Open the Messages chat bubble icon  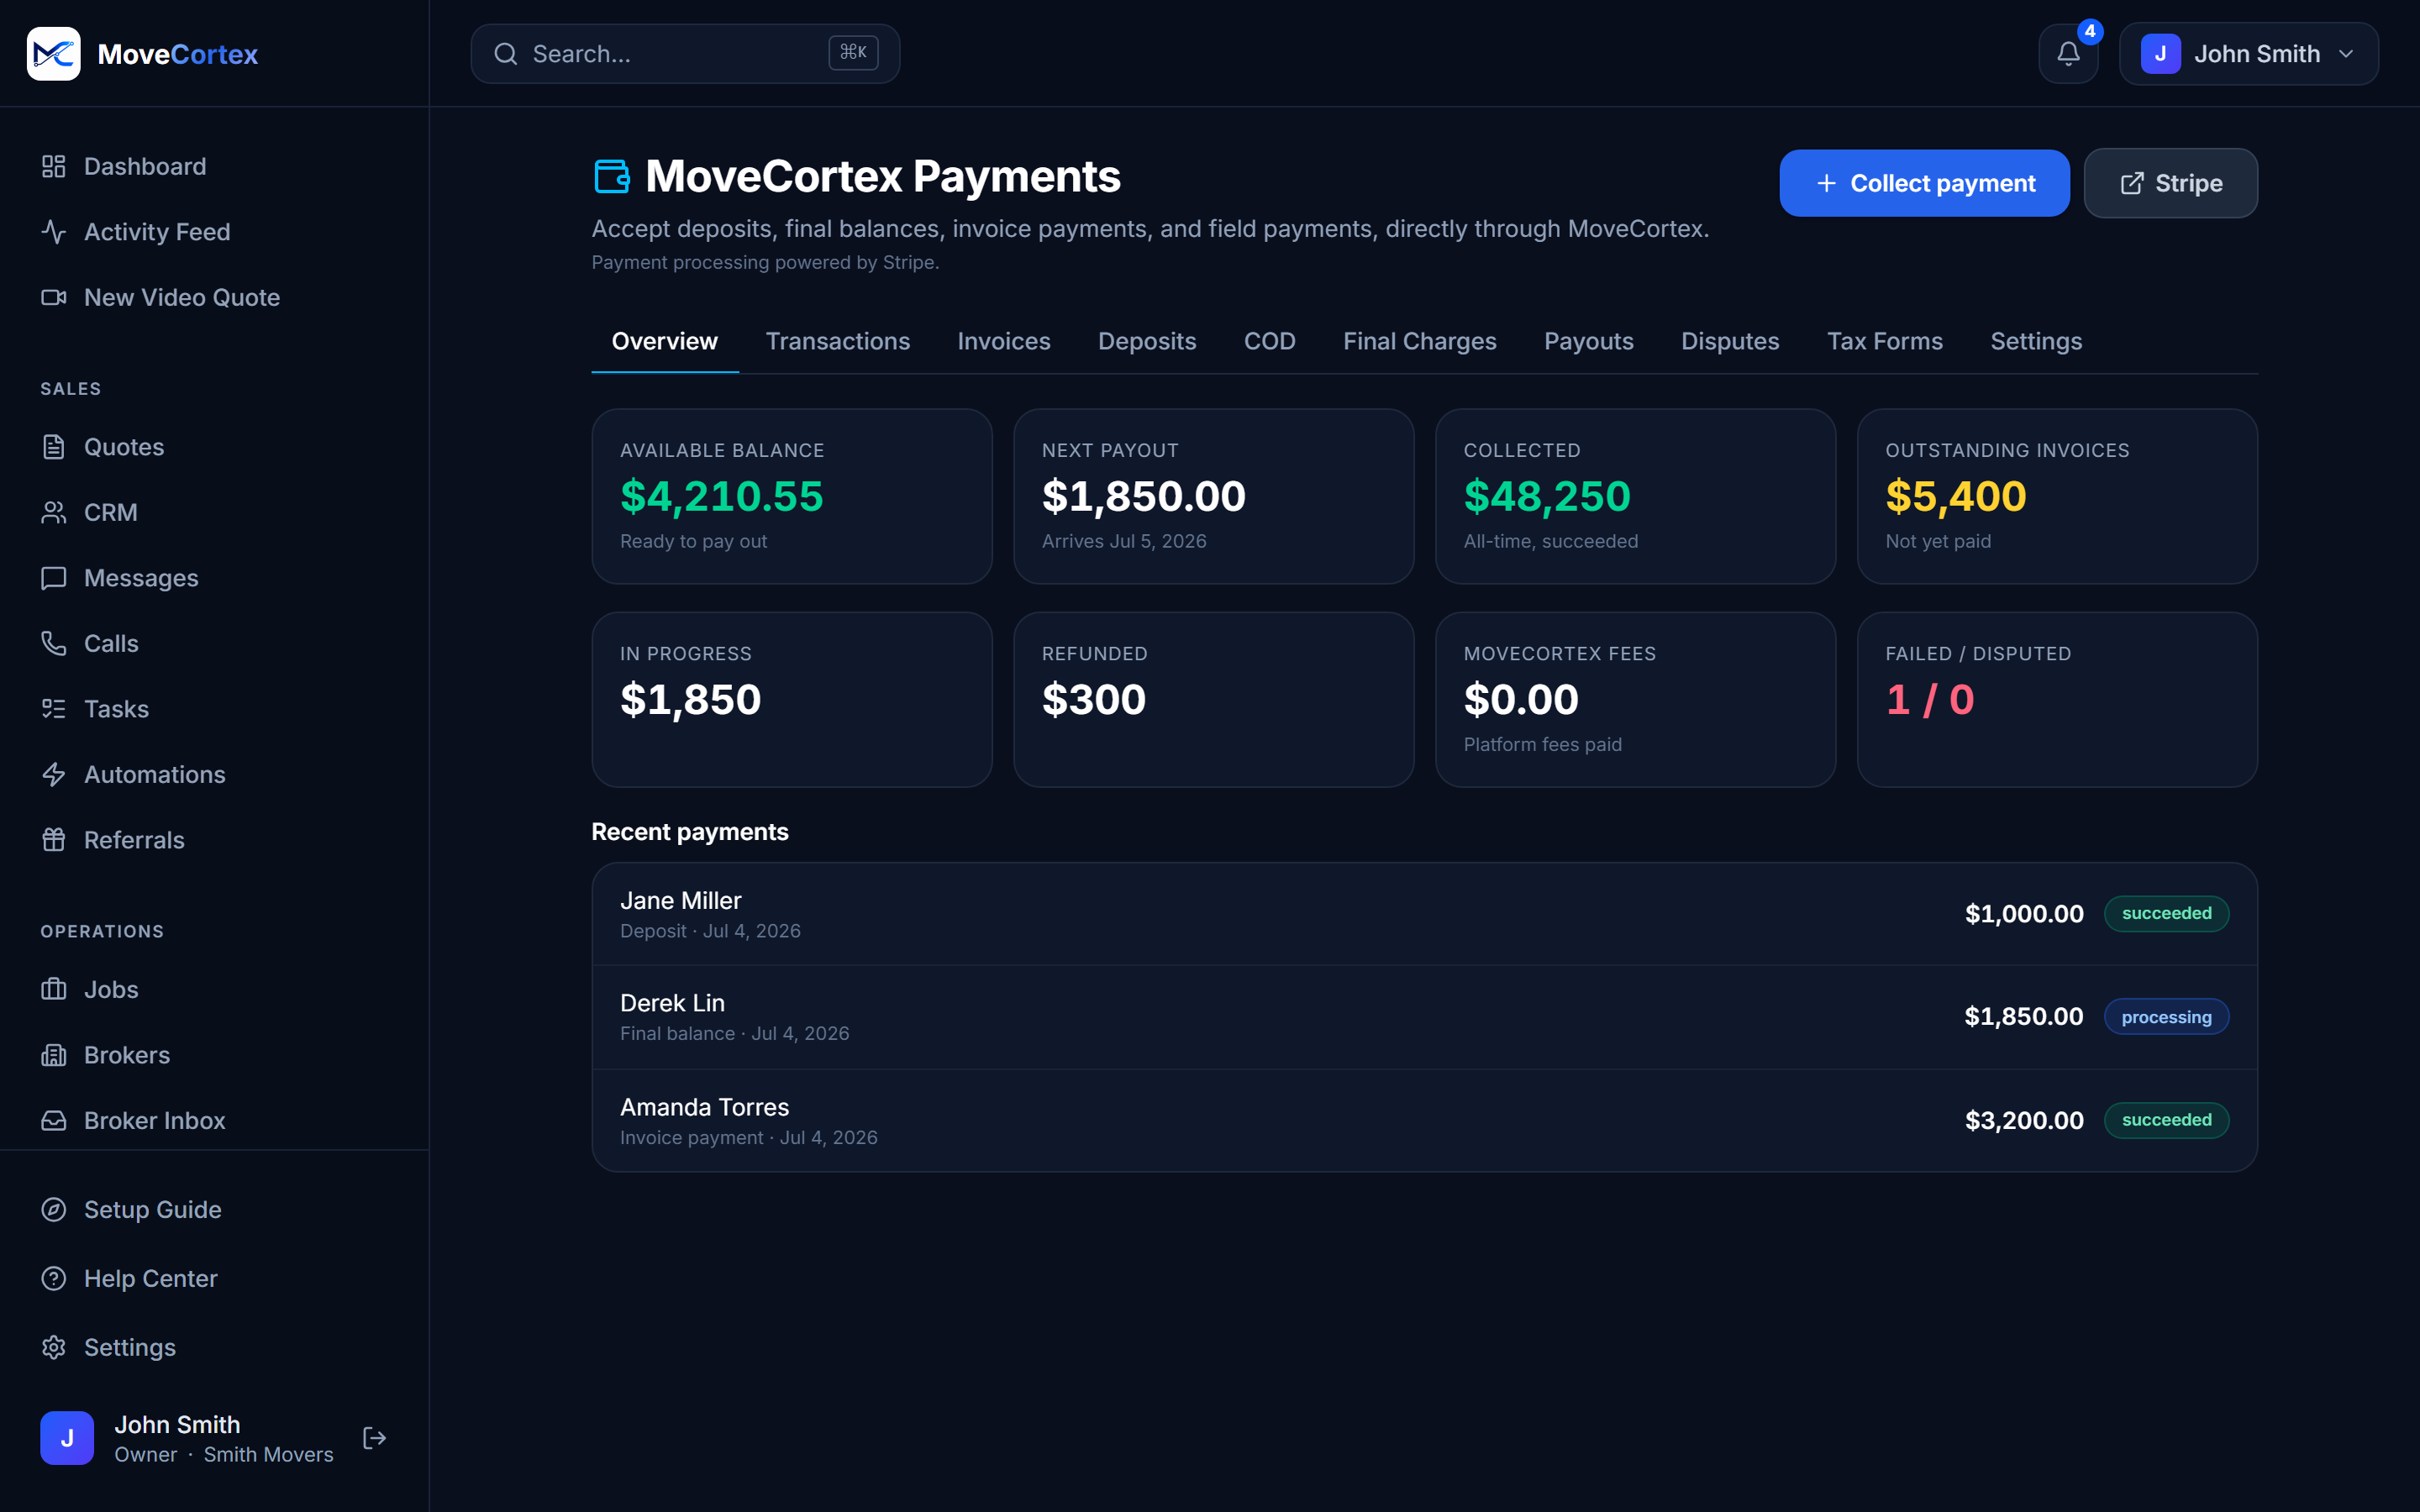coord(54,578)
